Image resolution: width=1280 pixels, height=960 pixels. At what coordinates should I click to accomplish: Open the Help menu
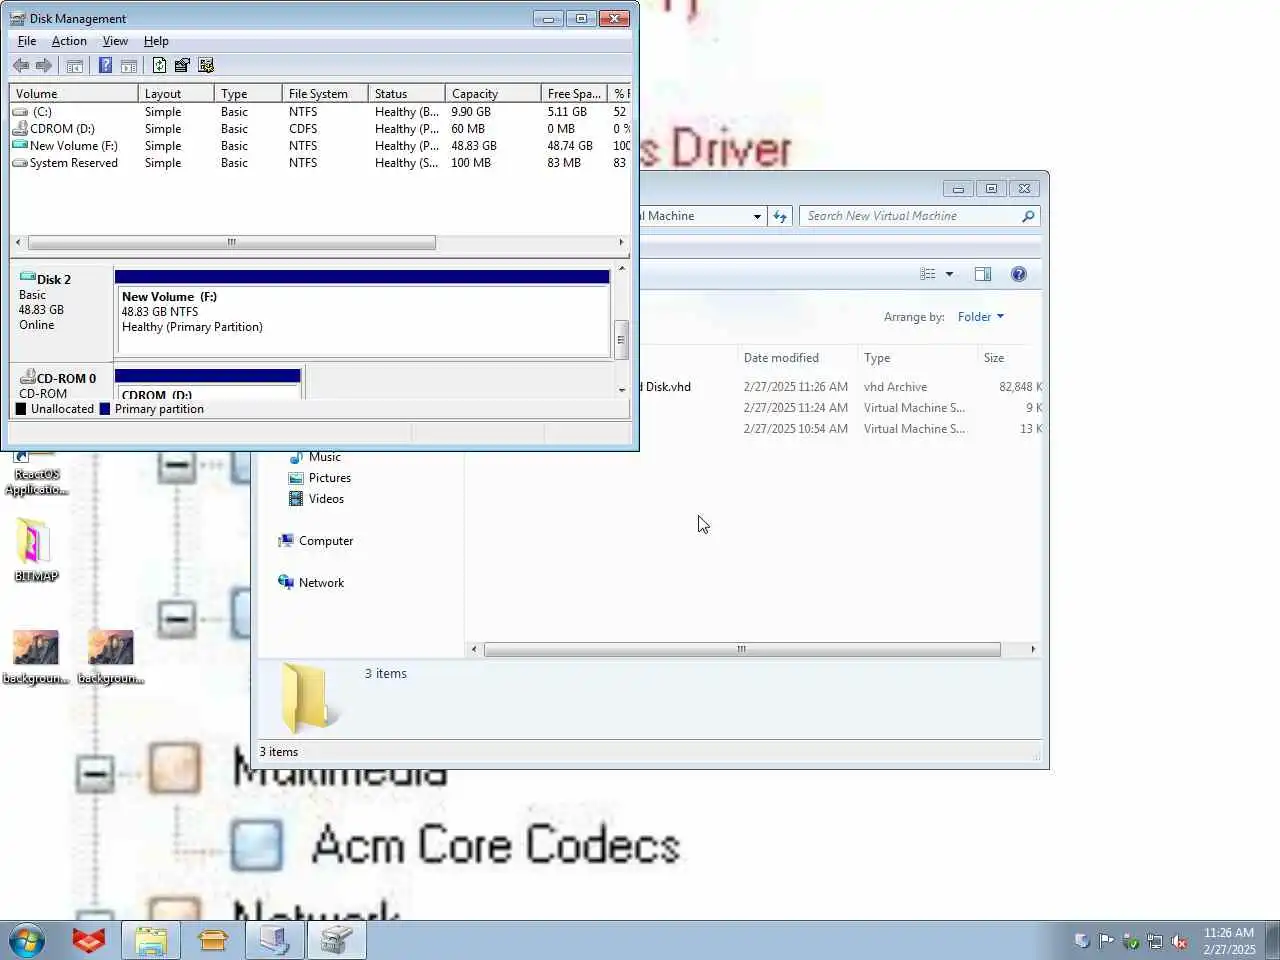[x=156, y=41]
